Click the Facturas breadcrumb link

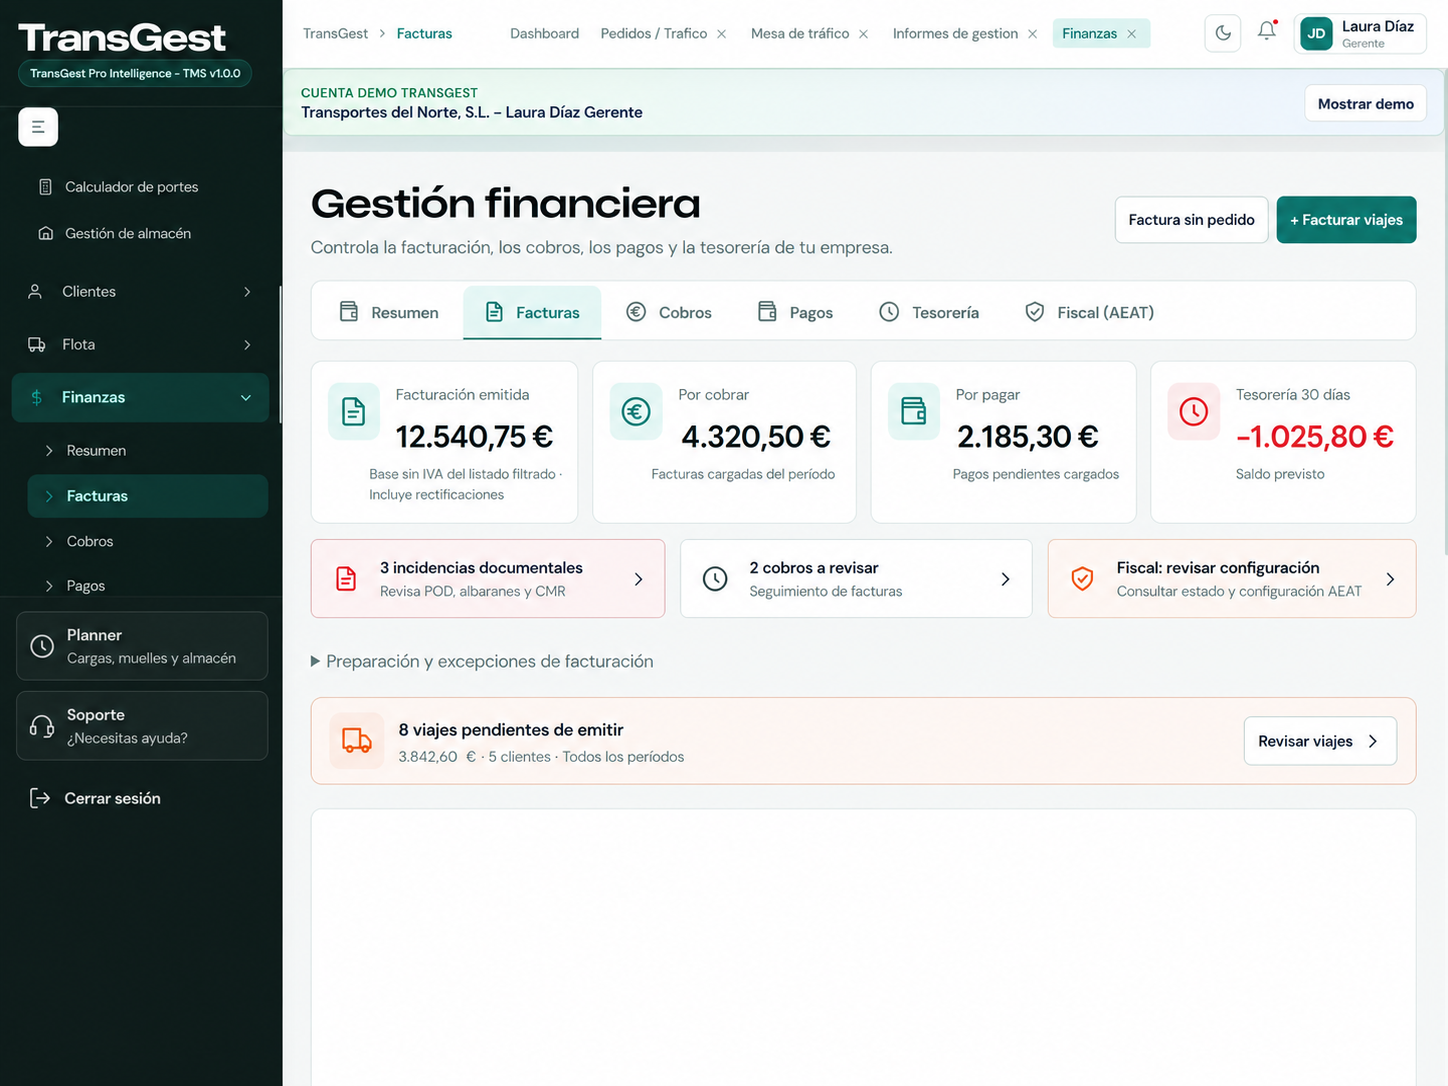[424, 34]
